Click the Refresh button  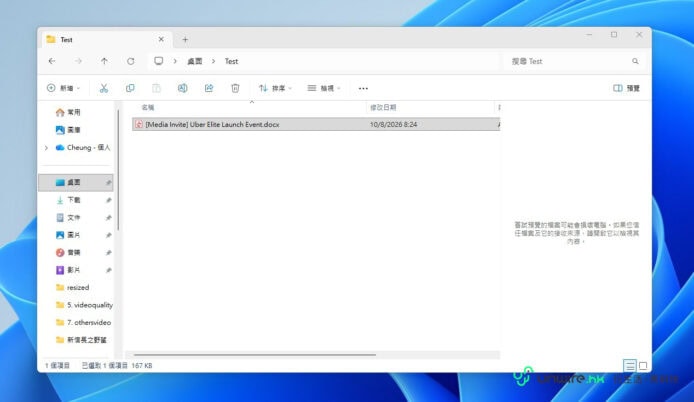[131, 61]
